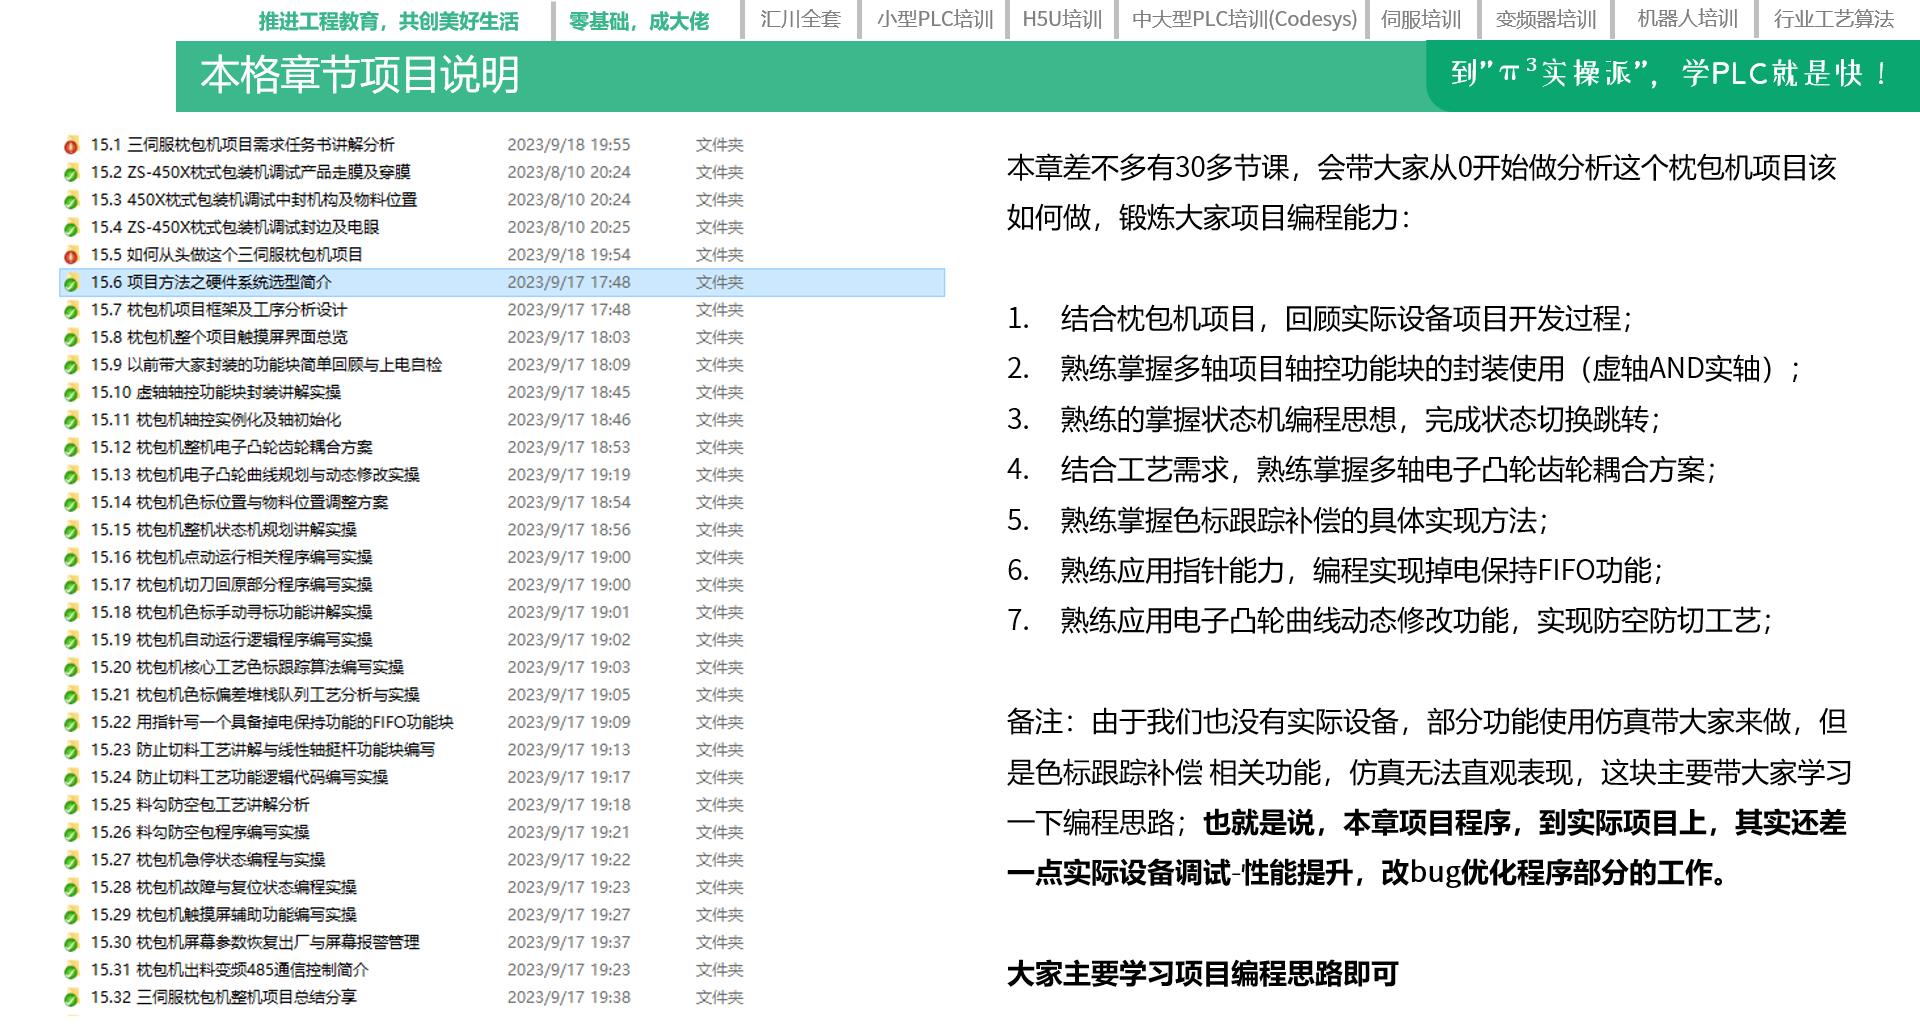
Task: Open the 中大型PLC培训(Codesys) tab
Action: 1244,19
